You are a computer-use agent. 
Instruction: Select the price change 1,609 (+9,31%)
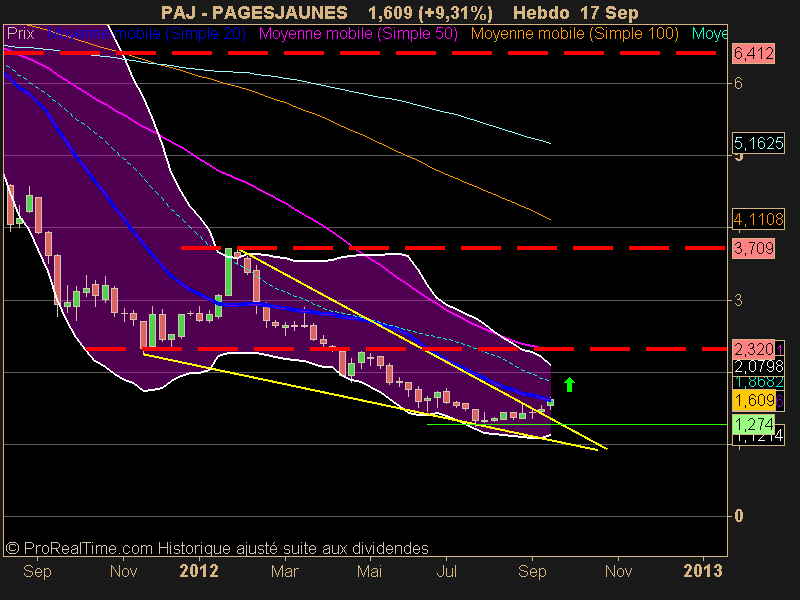430,13
